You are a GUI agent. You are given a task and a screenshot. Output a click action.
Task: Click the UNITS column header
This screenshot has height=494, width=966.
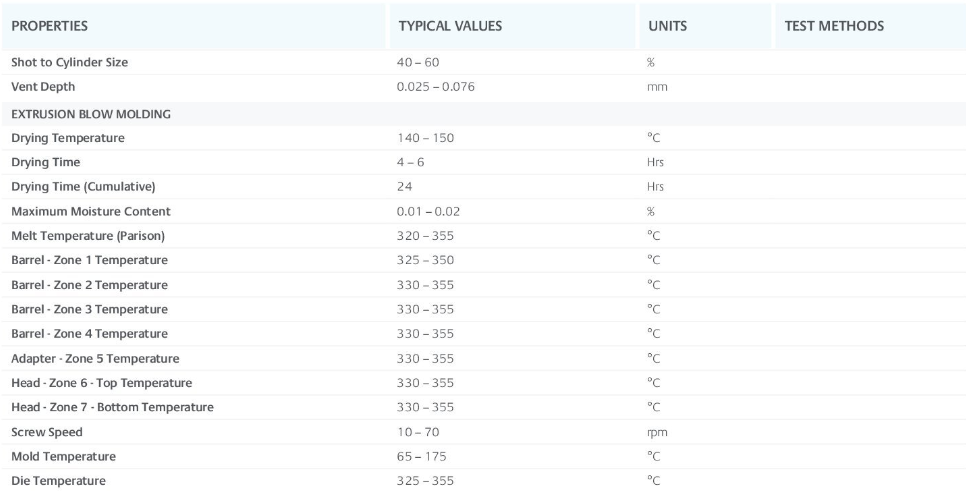tap(667, 26)
